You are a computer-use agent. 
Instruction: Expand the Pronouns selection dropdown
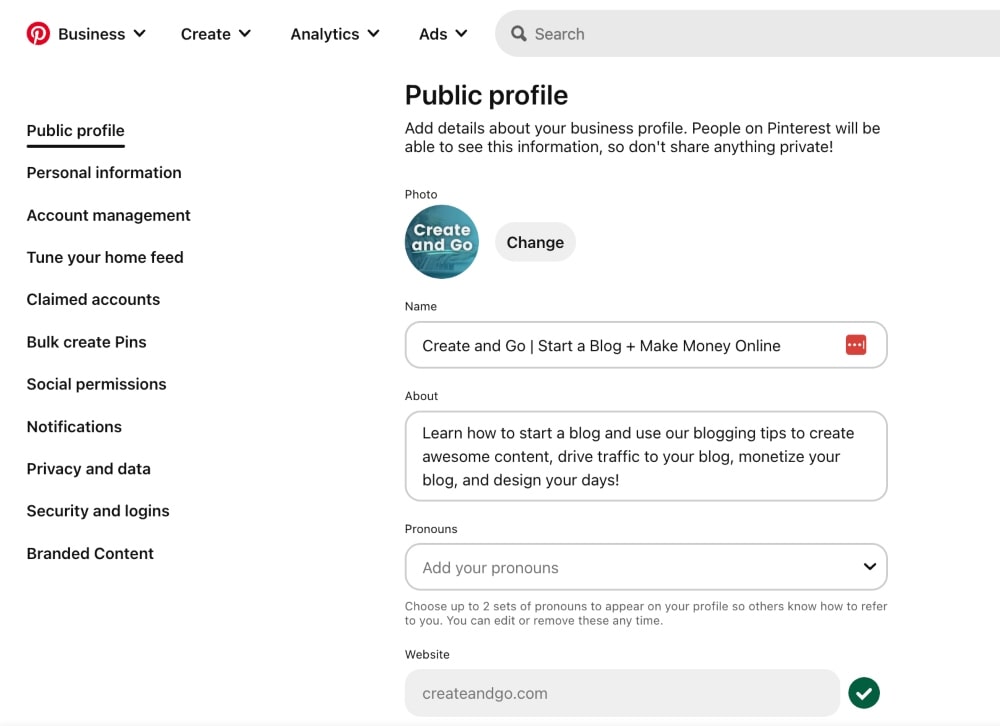click(x=868, y=567)
